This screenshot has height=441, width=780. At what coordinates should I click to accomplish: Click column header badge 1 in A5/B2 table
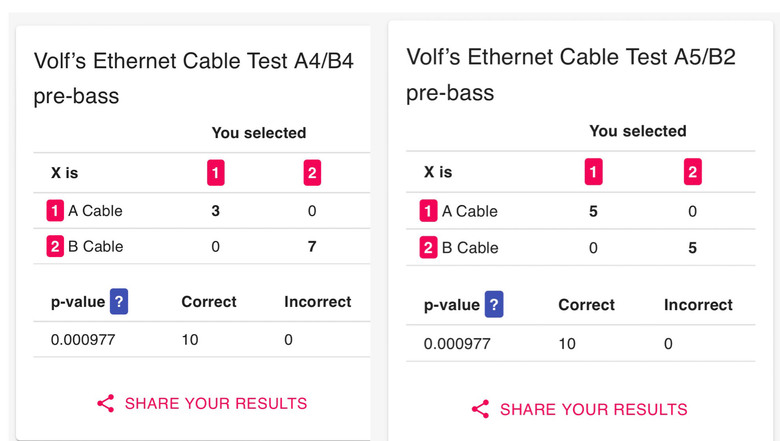[x=593, y=172]
